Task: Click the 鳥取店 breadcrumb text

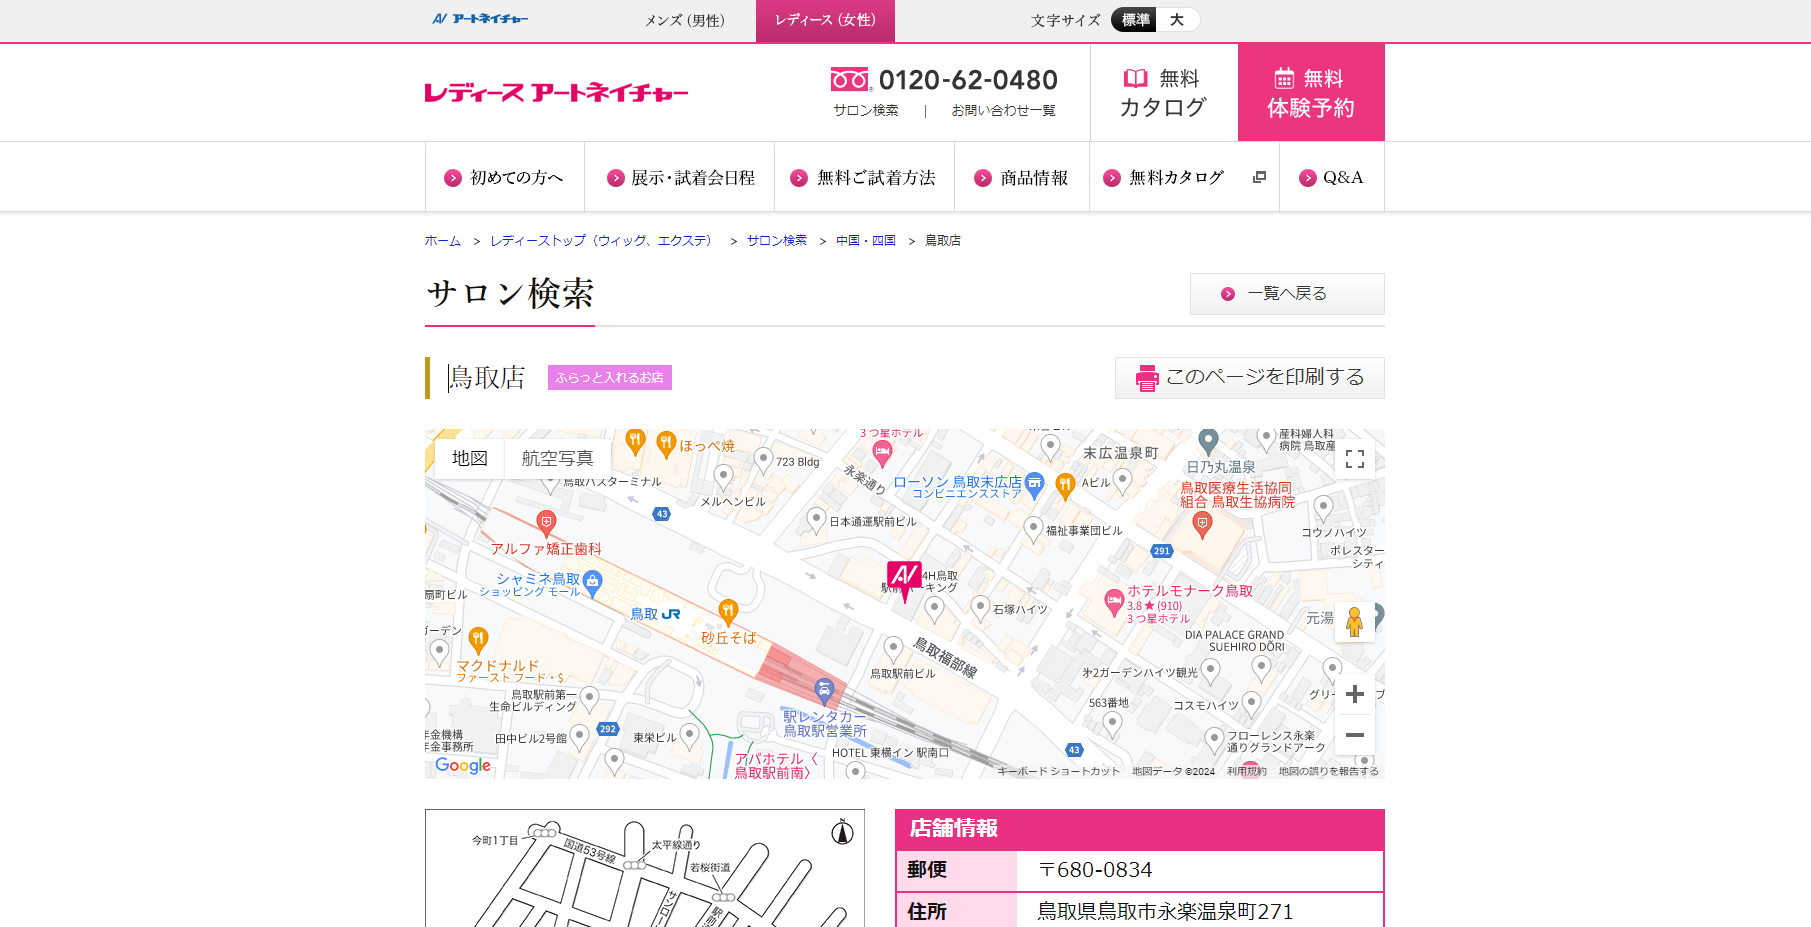Action: pyautogui.click(x=942, y=241)
